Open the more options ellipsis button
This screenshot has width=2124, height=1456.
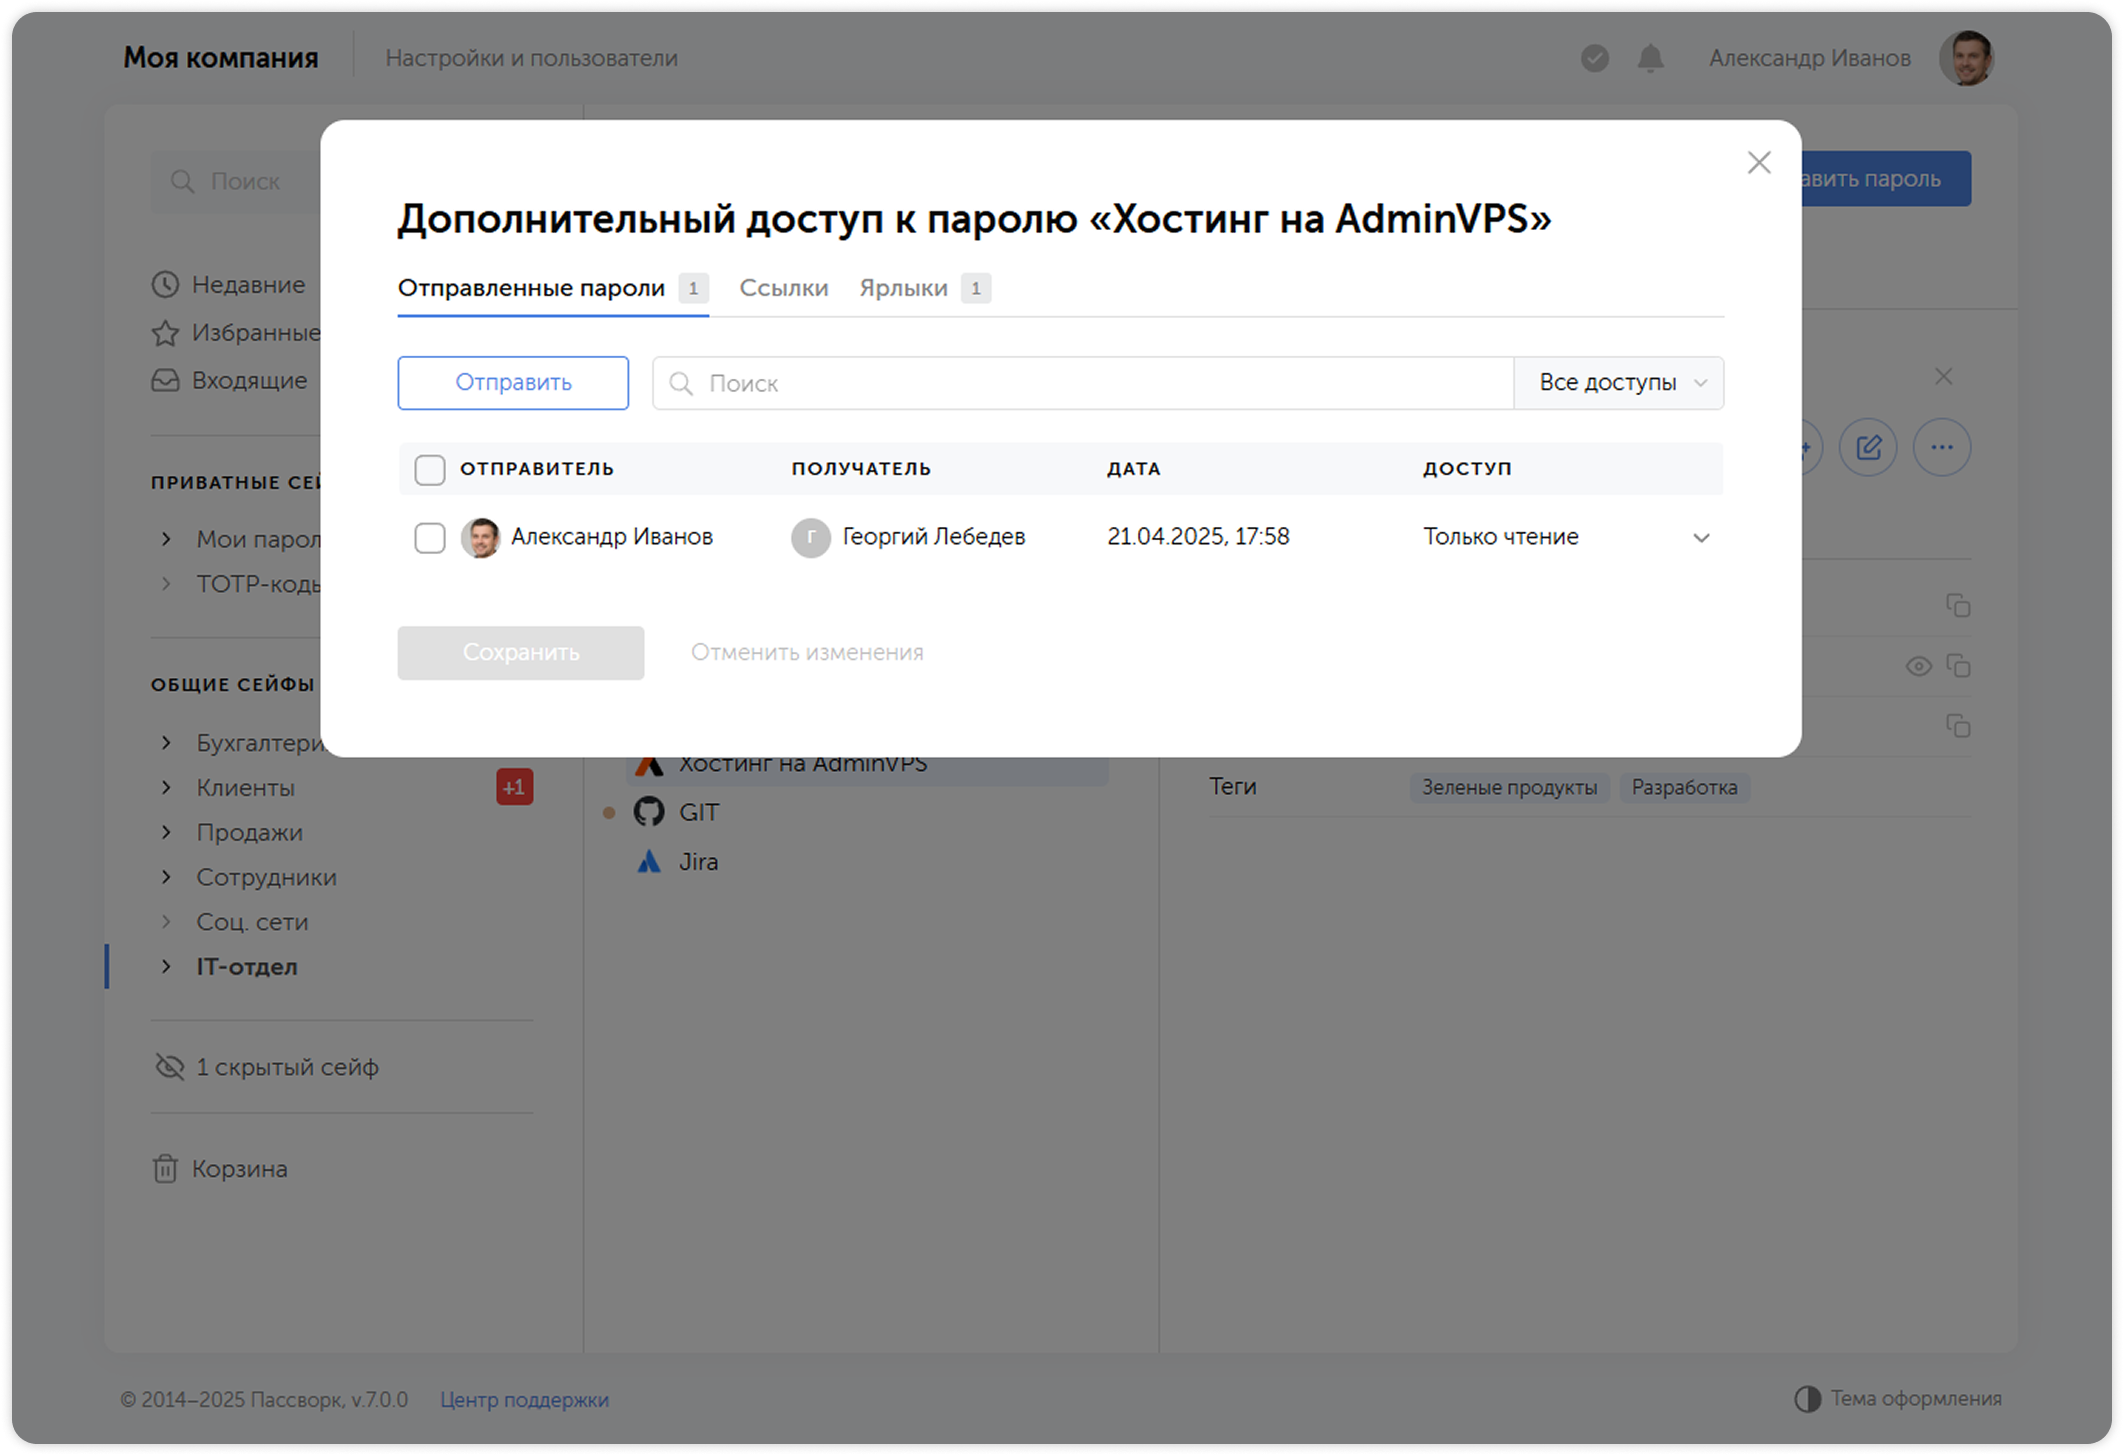[1942, 447]
